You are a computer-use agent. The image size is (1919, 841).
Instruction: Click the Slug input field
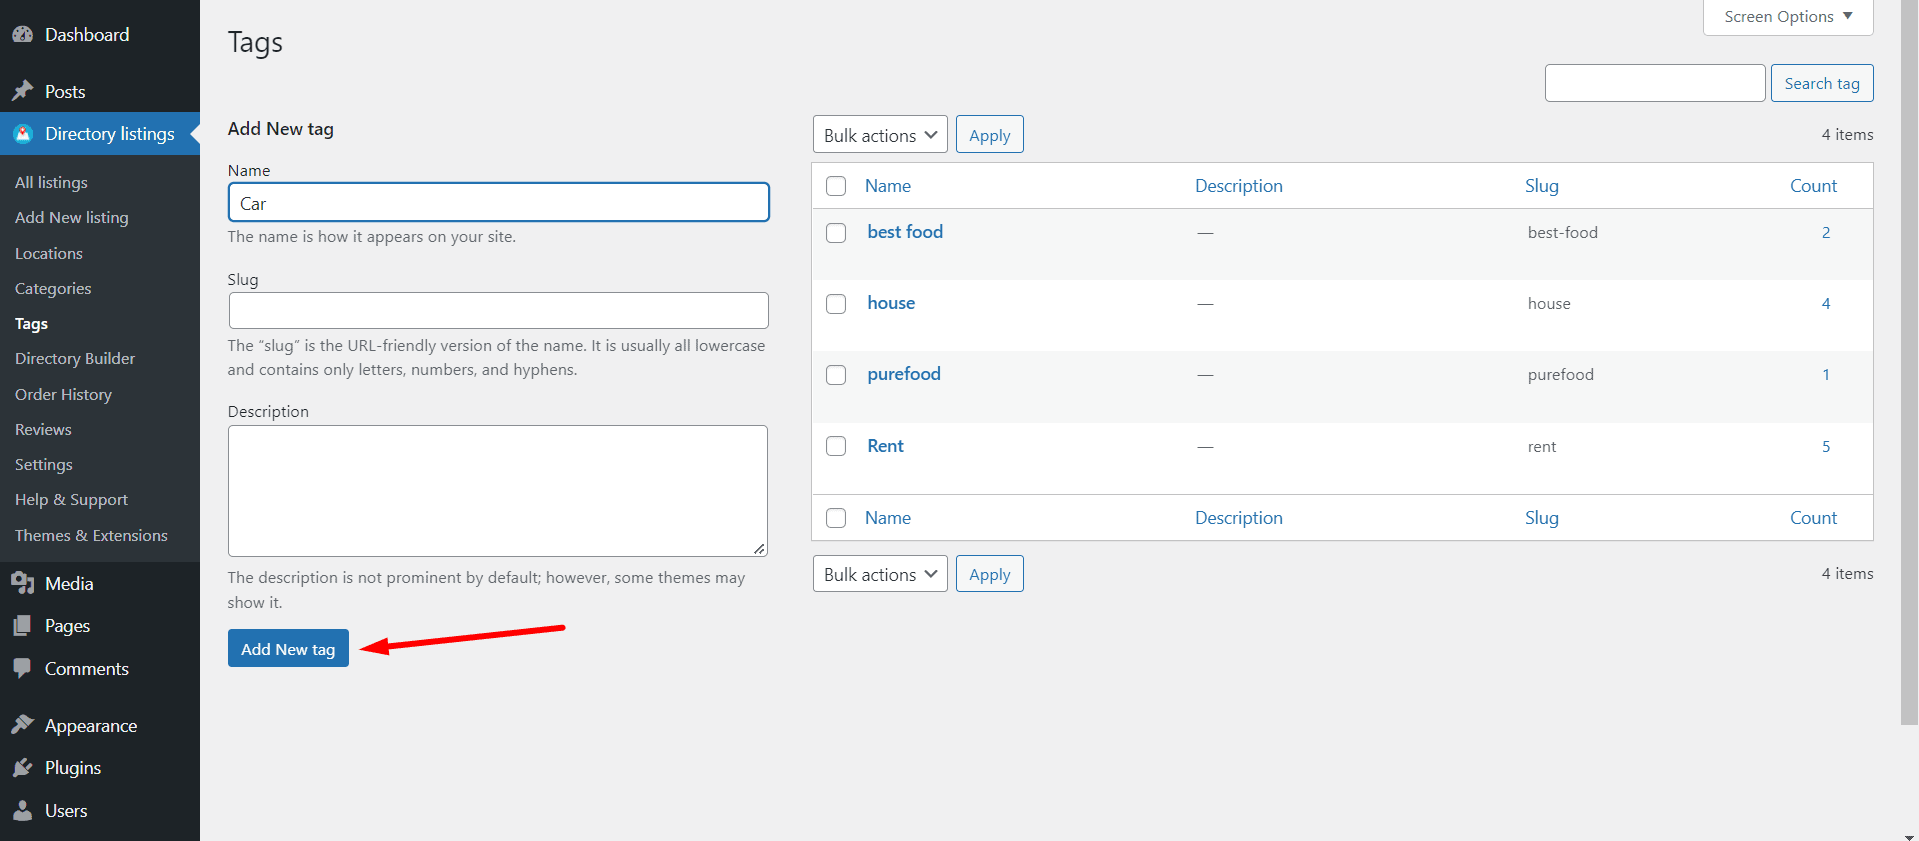click(x=498, y=310)
